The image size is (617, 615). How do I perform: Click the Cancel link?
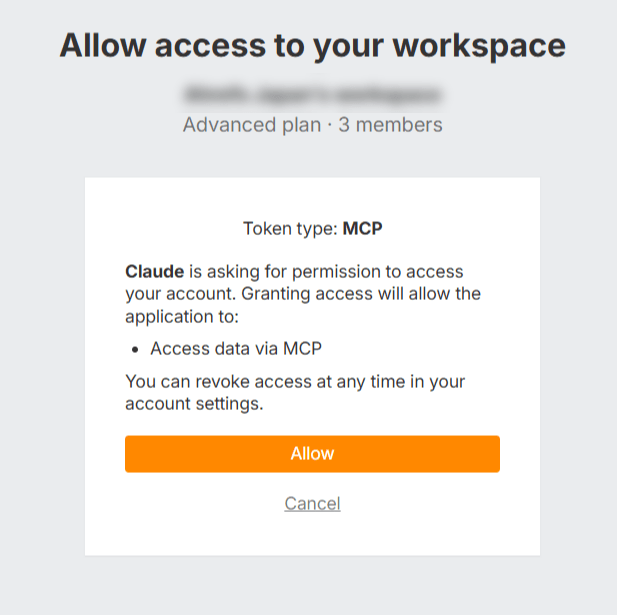(312, 503)
